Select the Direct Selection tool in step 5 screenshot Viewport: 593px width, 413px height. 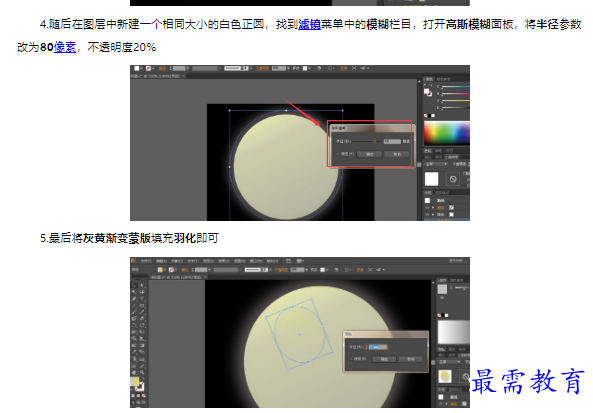point(142,286)
